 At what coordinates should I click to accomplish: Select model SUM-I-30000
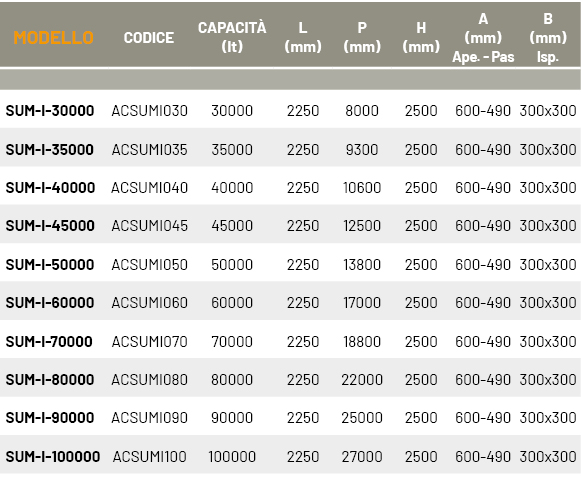pos(50,111)
